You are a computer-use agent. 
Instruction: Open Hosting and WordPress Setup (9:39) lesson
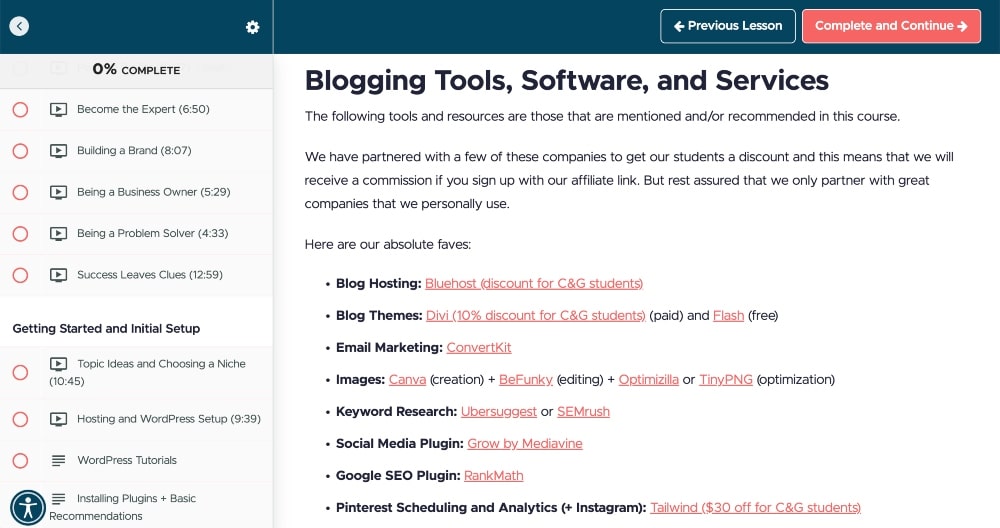[168, 419]
